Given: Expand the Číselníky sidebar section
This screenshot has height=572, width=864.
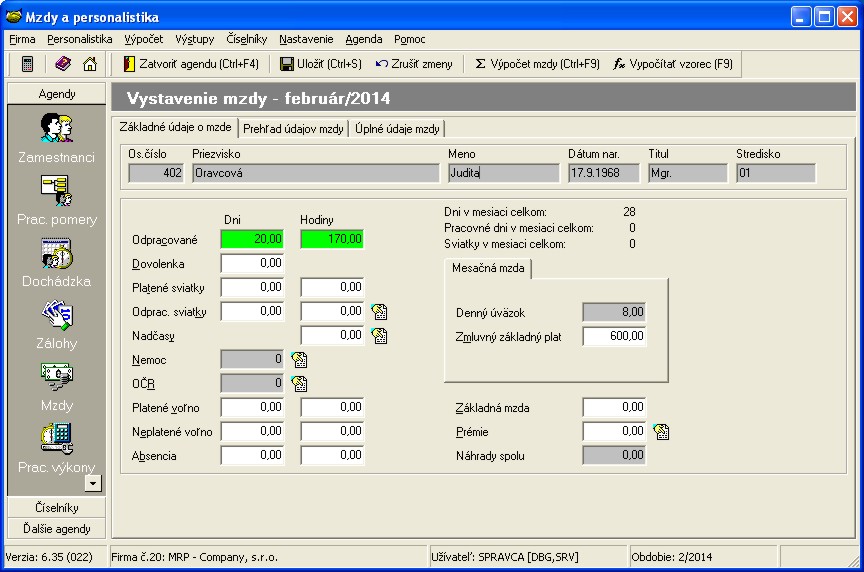Looking at the screenshot, I should 57,507.
